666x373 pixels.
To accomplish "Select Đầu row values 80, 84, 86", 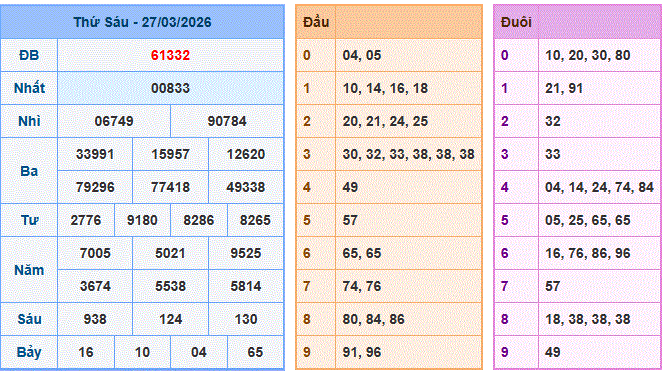I will click(374, 319).
